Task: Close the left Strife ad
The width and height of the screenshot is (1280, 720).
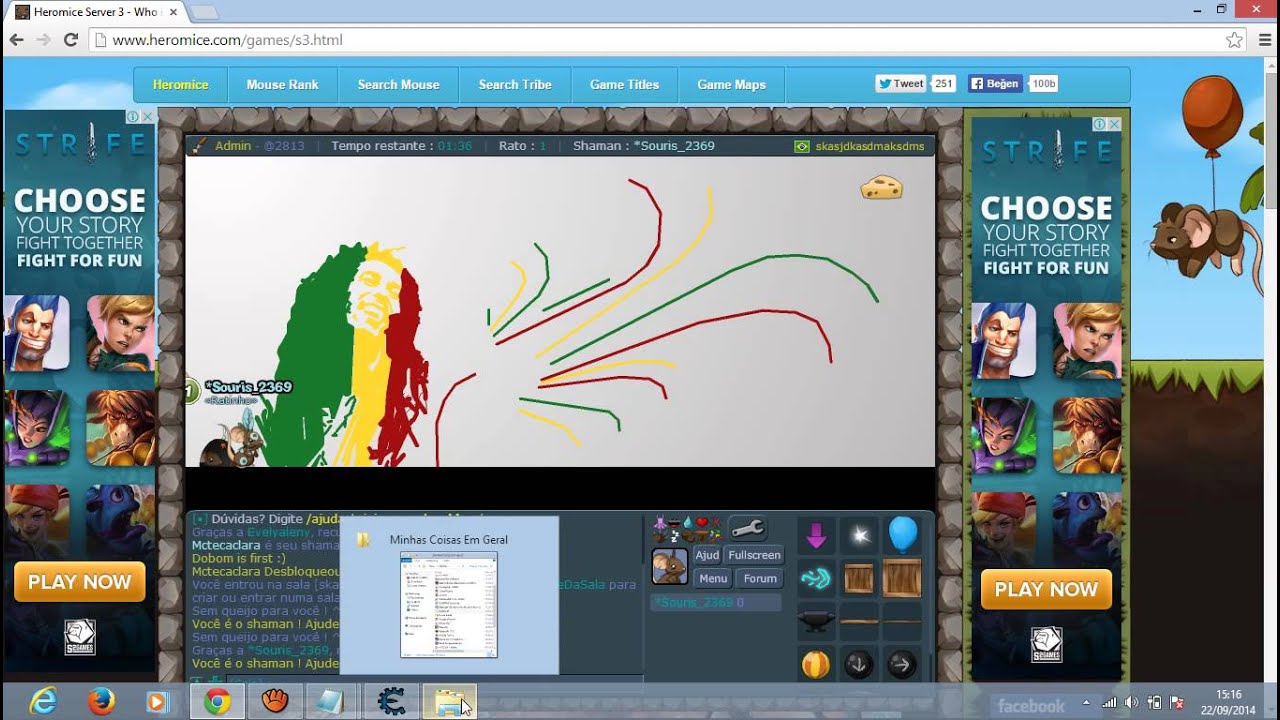Action: (x=146, y=117)
